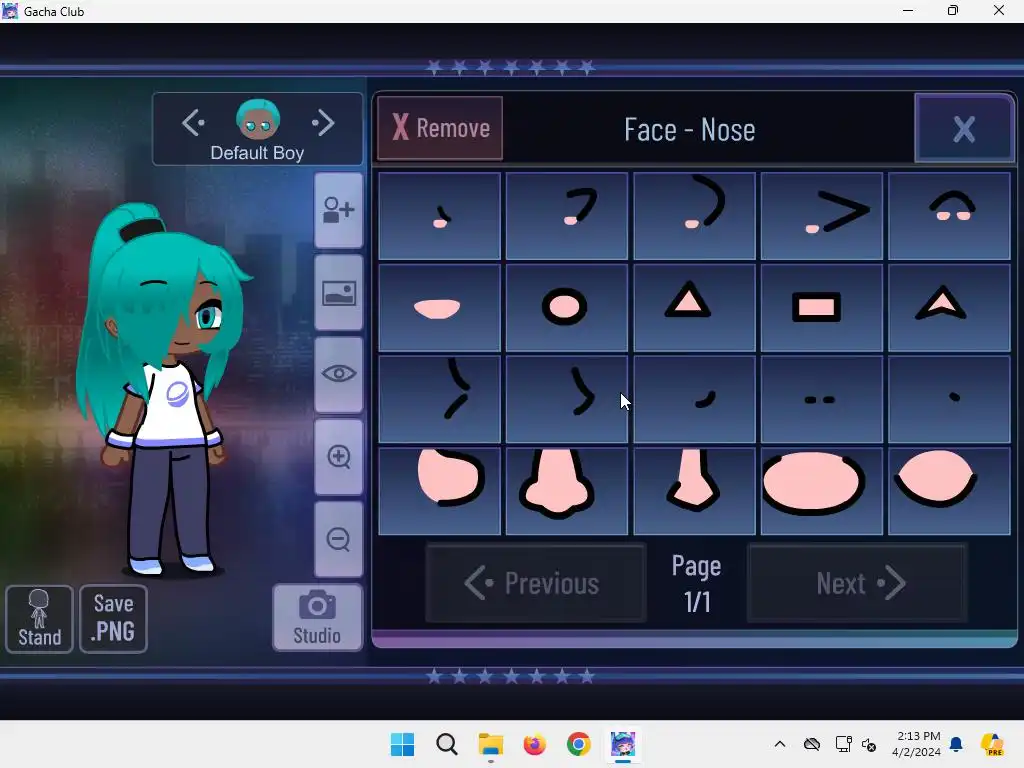Open the clock showing 2:13 PM

(918, 744)
